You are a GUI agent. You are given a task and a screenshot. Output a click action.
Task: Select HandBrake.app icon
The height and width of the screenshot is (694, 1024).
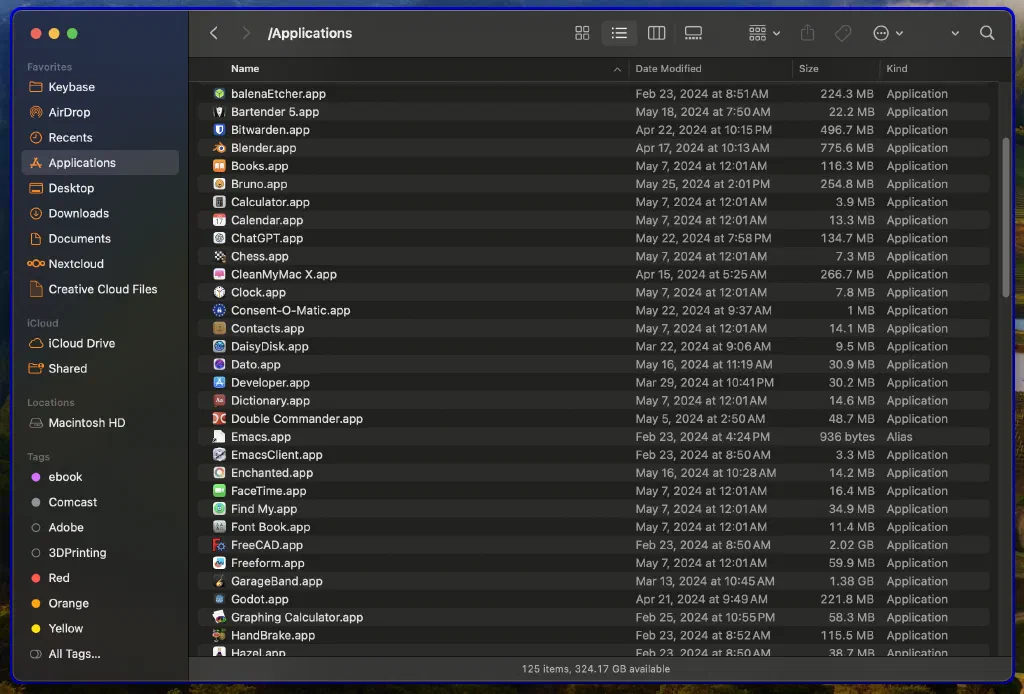(x=219, y=635)
